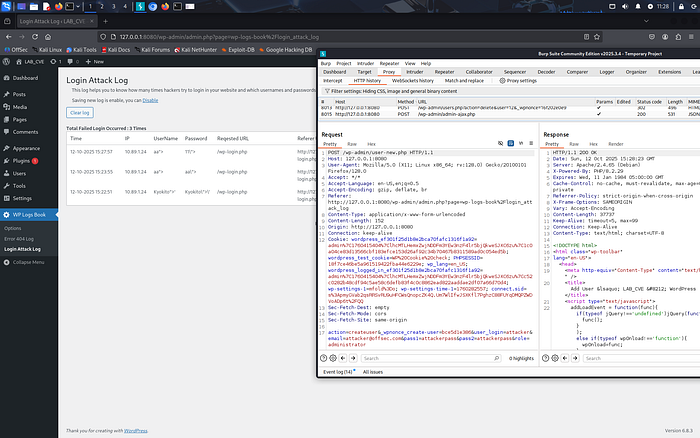Switch Request view to the Raw tab

click(x=352, y=144)
